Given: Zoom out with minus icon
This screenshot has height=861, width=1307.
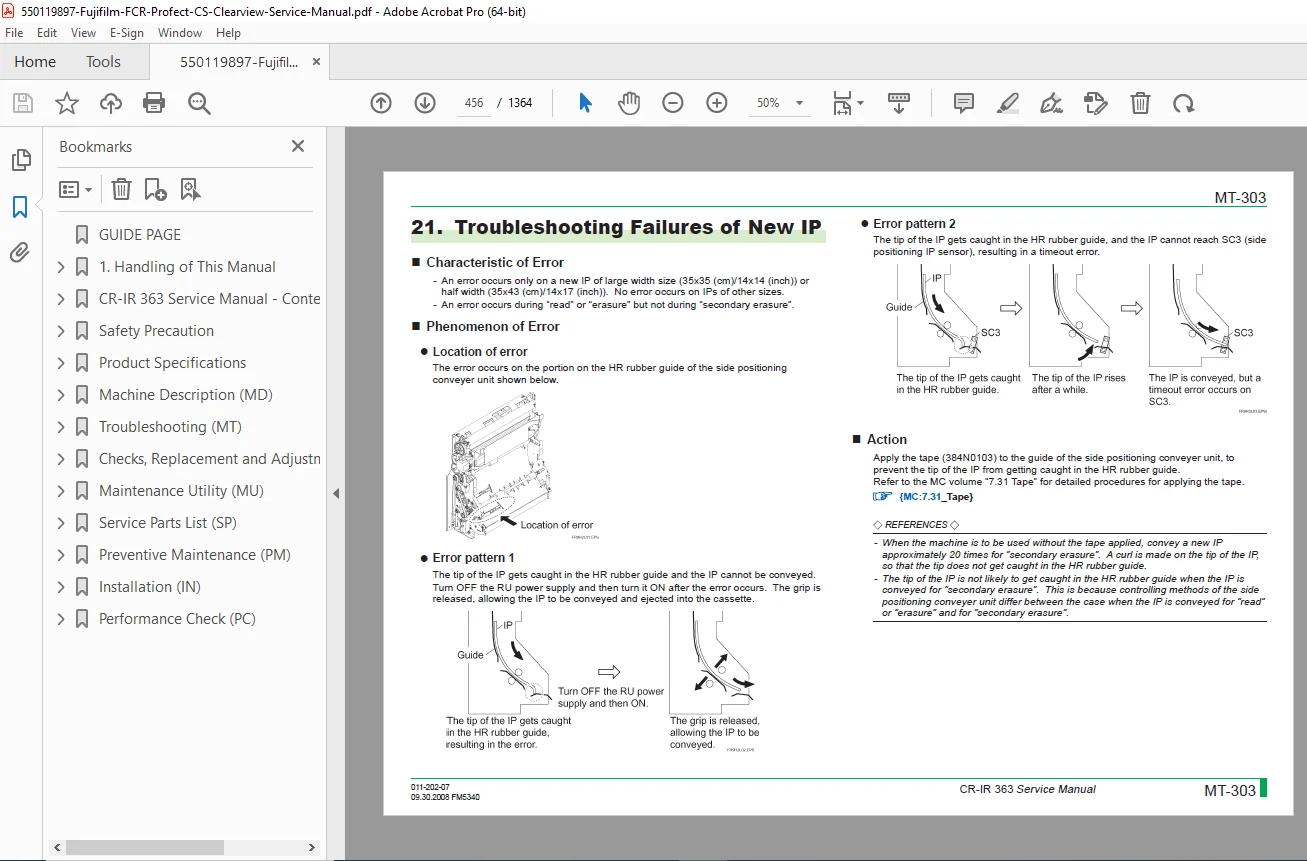Looking at the screenshot, I should (673, 103).
